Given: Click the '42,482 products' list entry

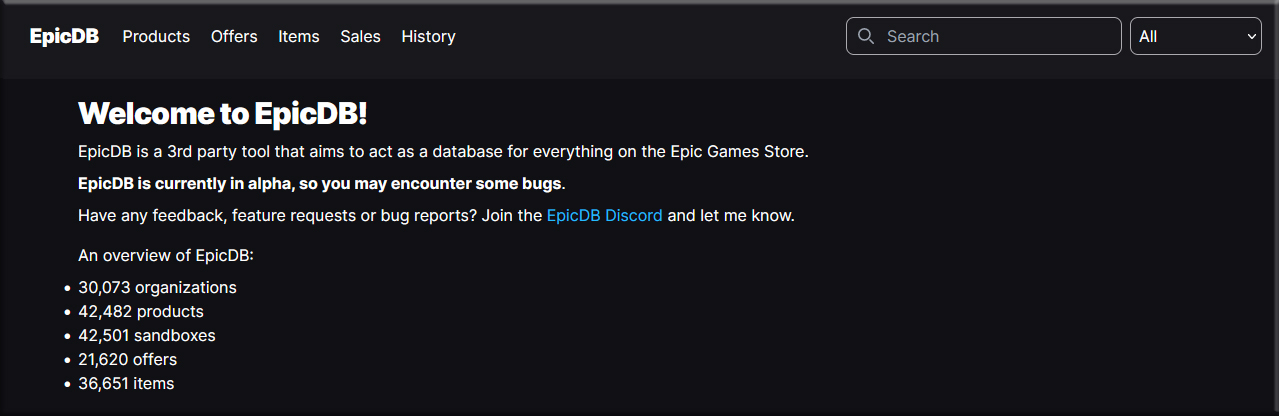Looking at the screenshot, I should point(141,311).
